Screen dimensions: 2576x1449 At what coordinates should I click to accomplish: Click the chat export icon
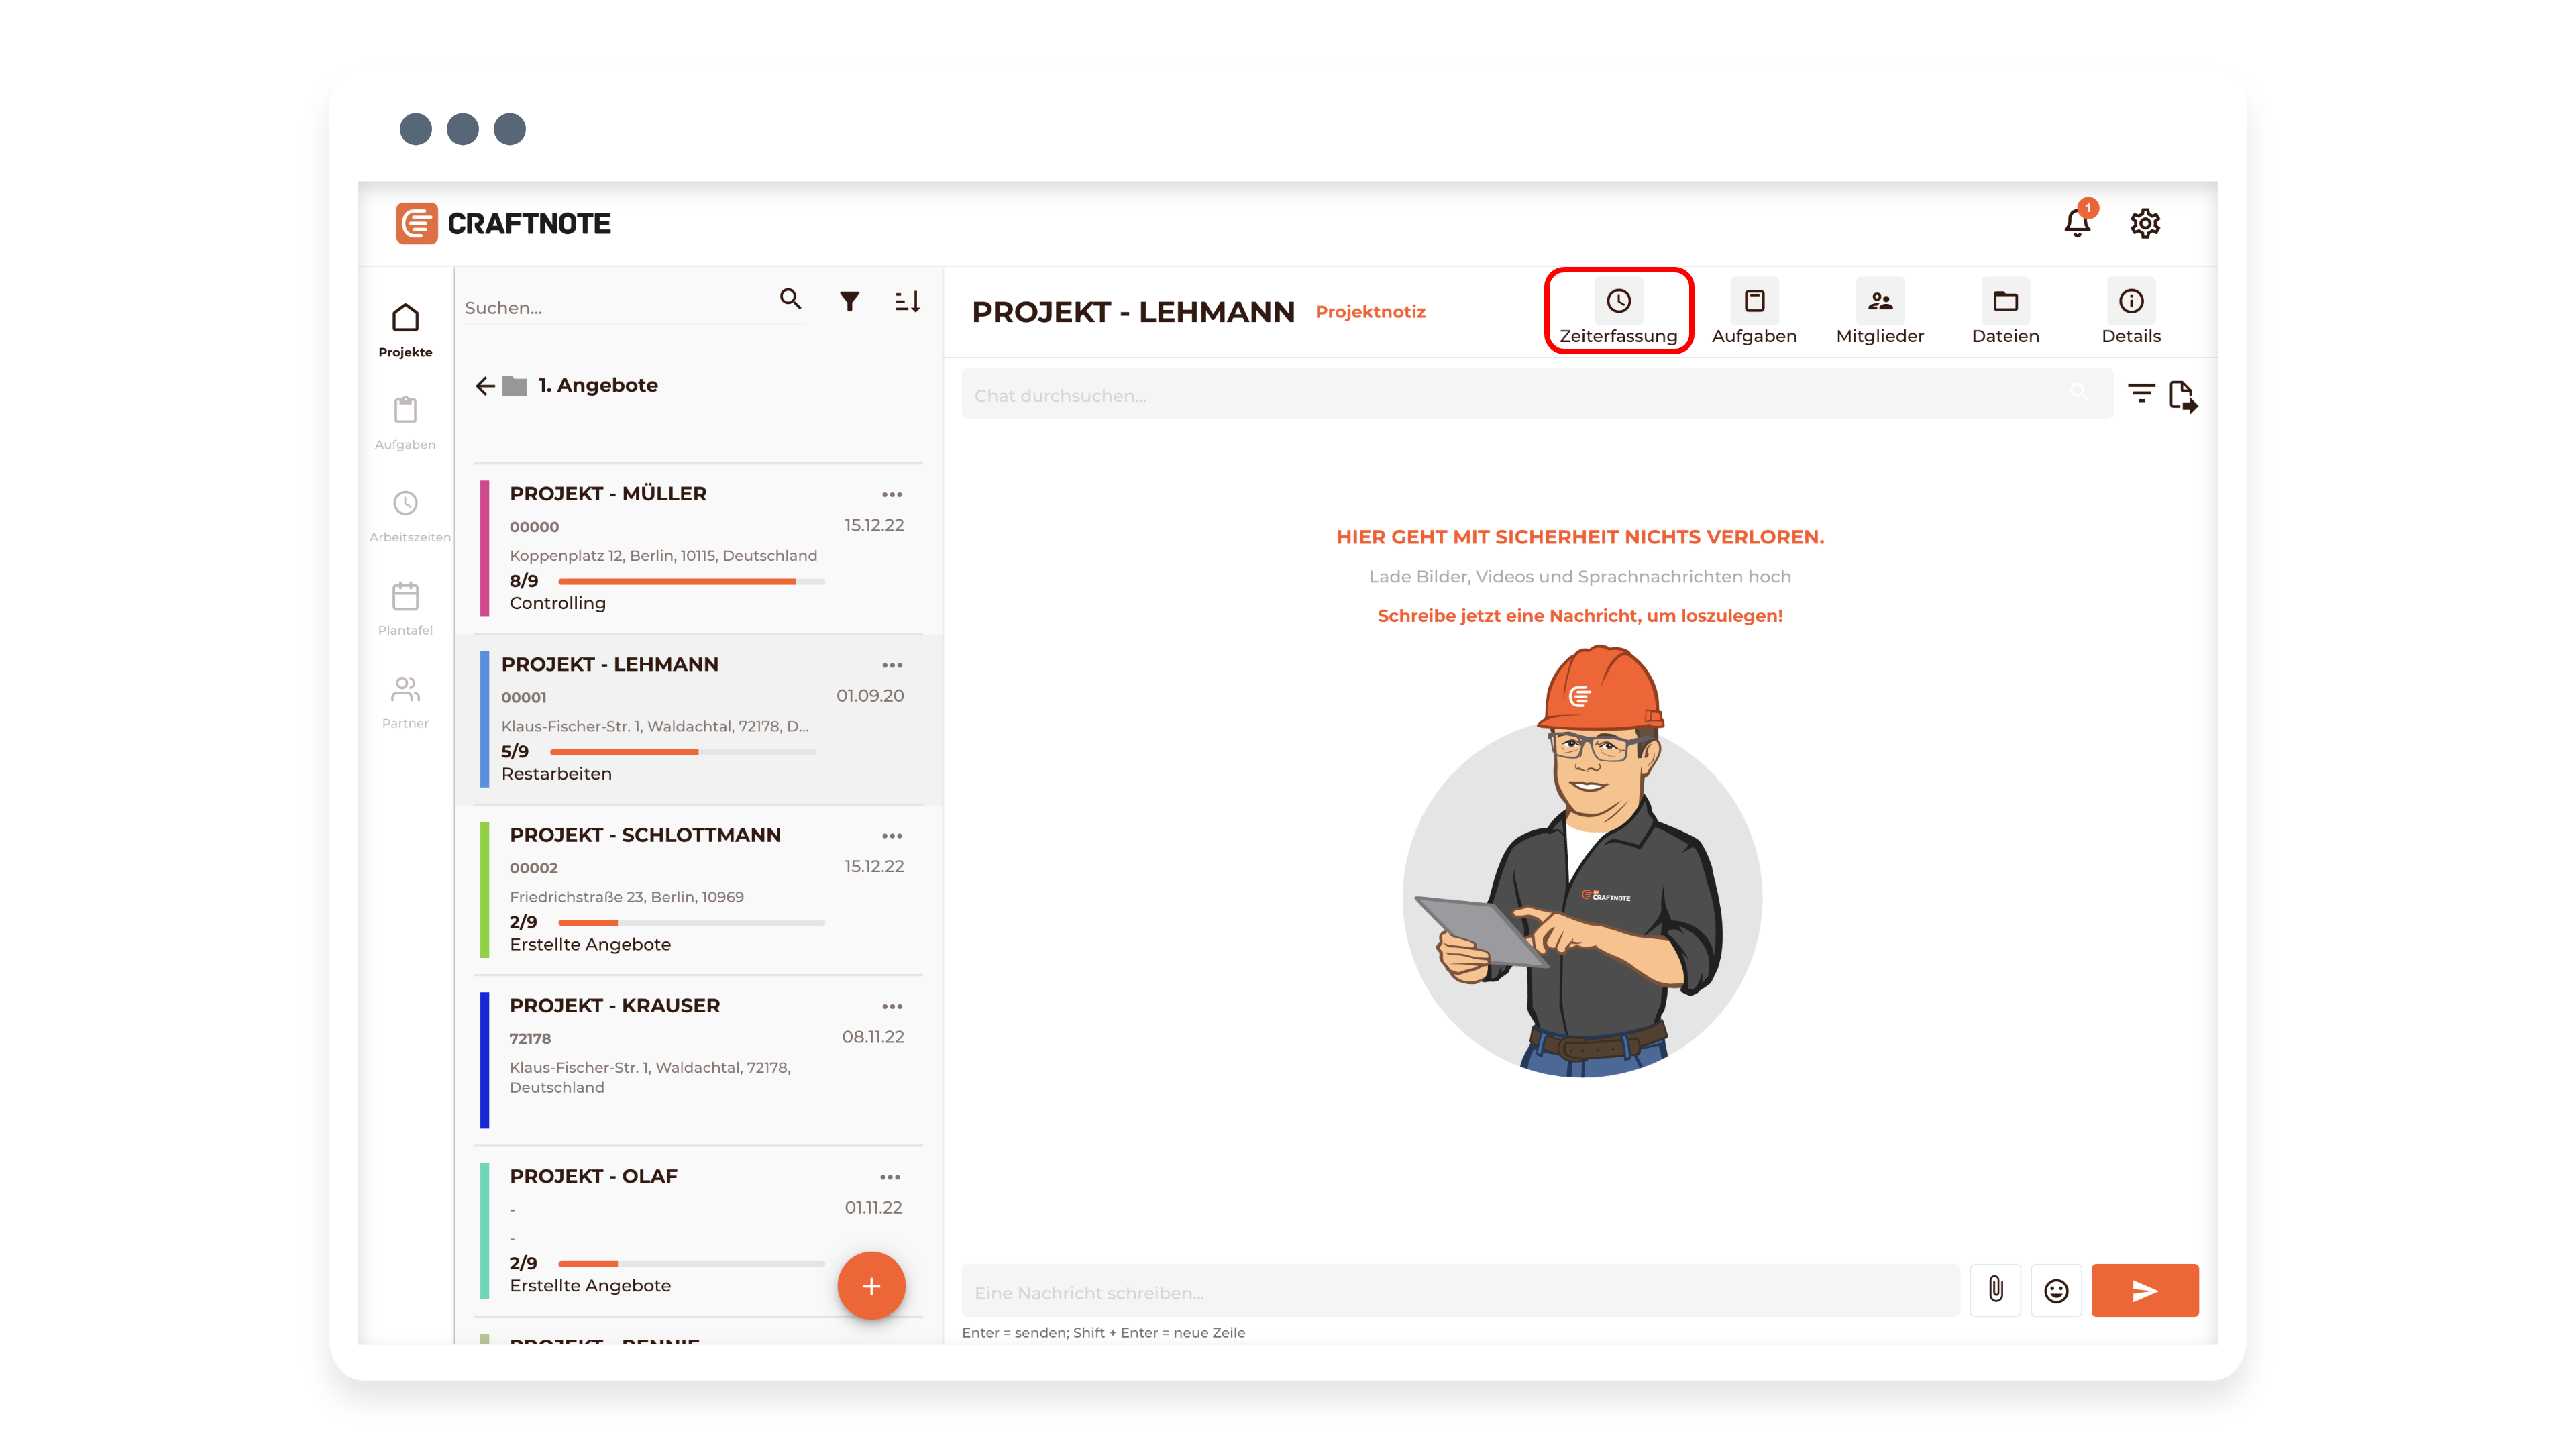coord(2183,396)
